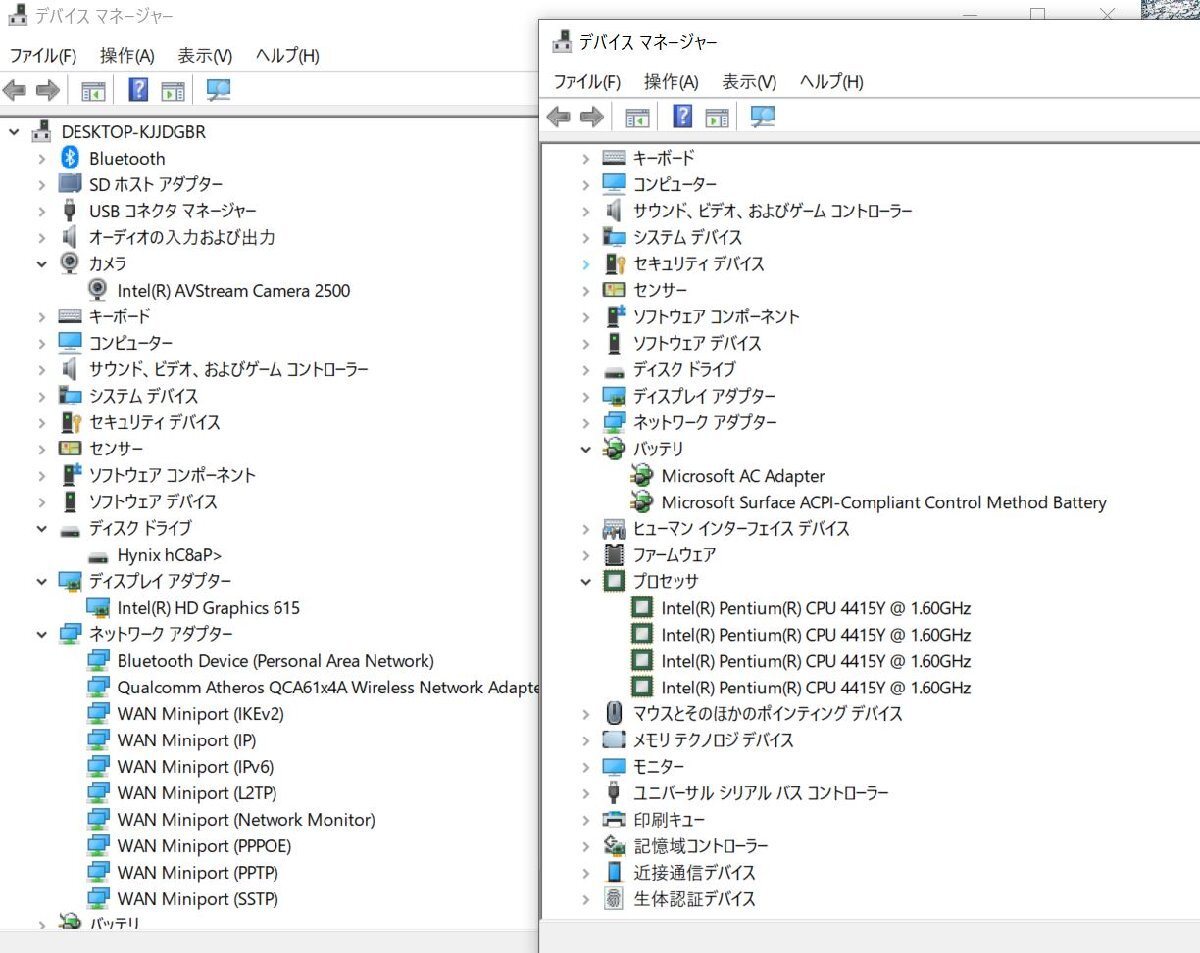Click モニター icon in right window
The image size is (1200, 953).
[614, 767]
